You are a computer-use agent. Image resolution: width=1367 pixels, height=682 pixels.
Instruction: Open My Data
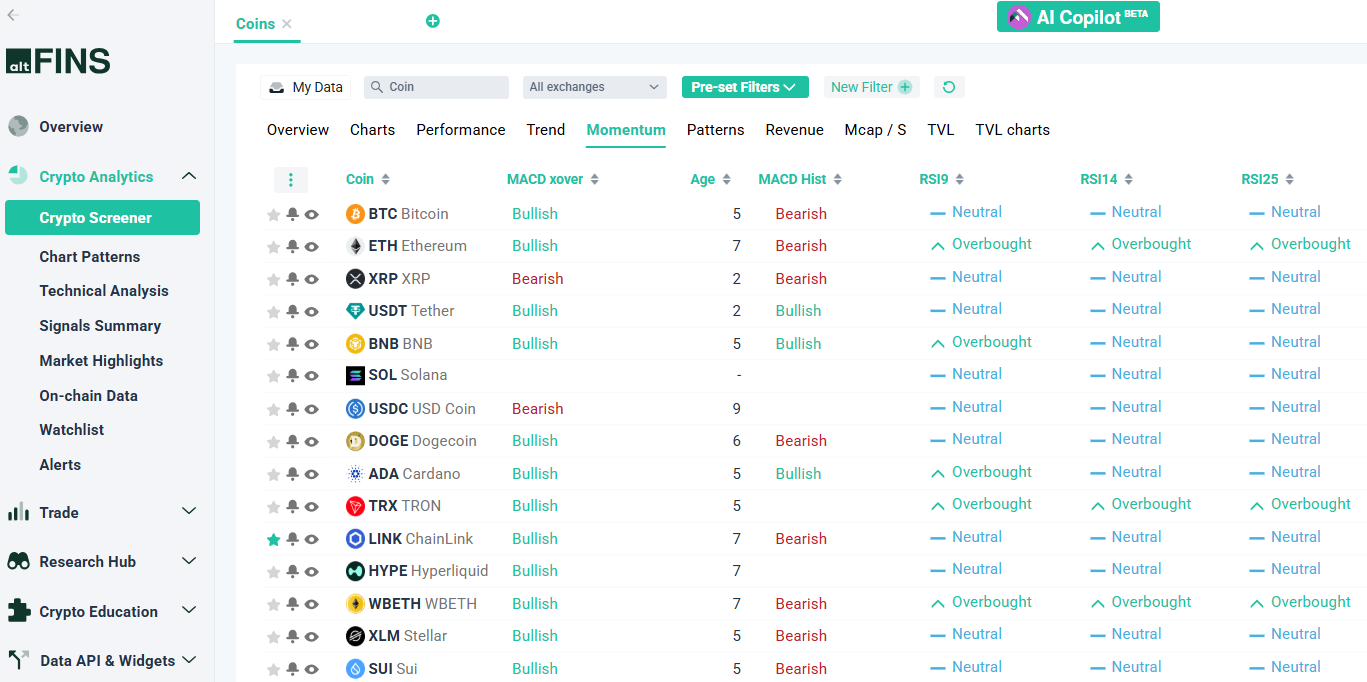coord(306,87)
